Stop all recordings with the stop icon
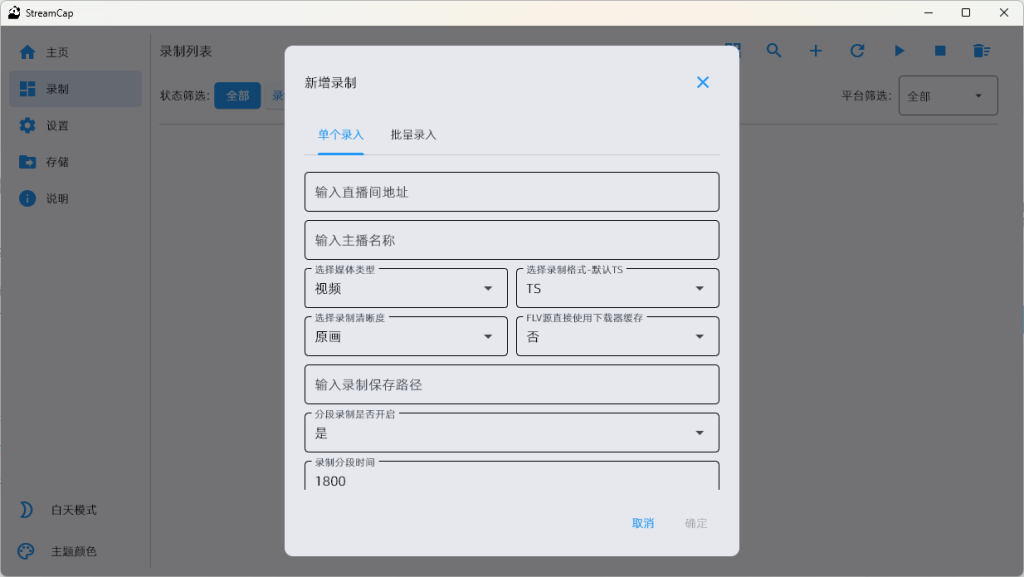Screen dimensions: 1024x577 point(940,50)
